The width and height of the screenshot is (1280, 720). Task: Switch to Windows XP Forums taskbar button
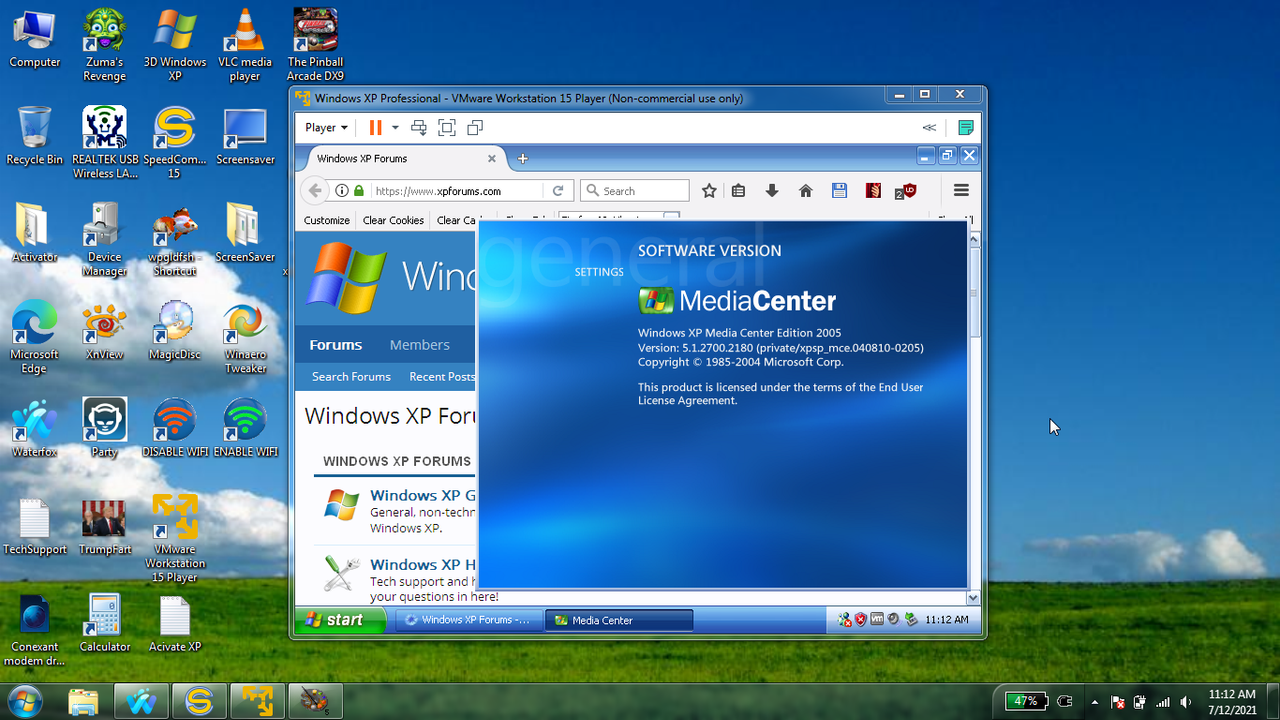point(468,620)
